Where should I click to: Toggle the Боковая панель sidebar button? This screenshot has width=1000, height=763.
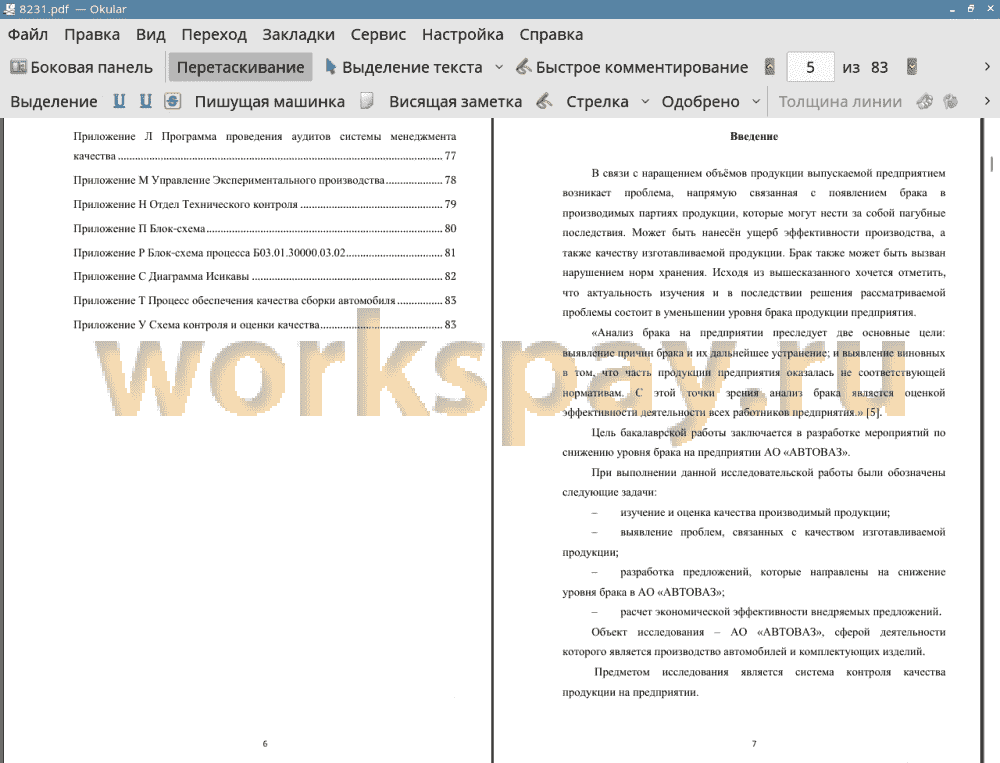pos(82,67)
